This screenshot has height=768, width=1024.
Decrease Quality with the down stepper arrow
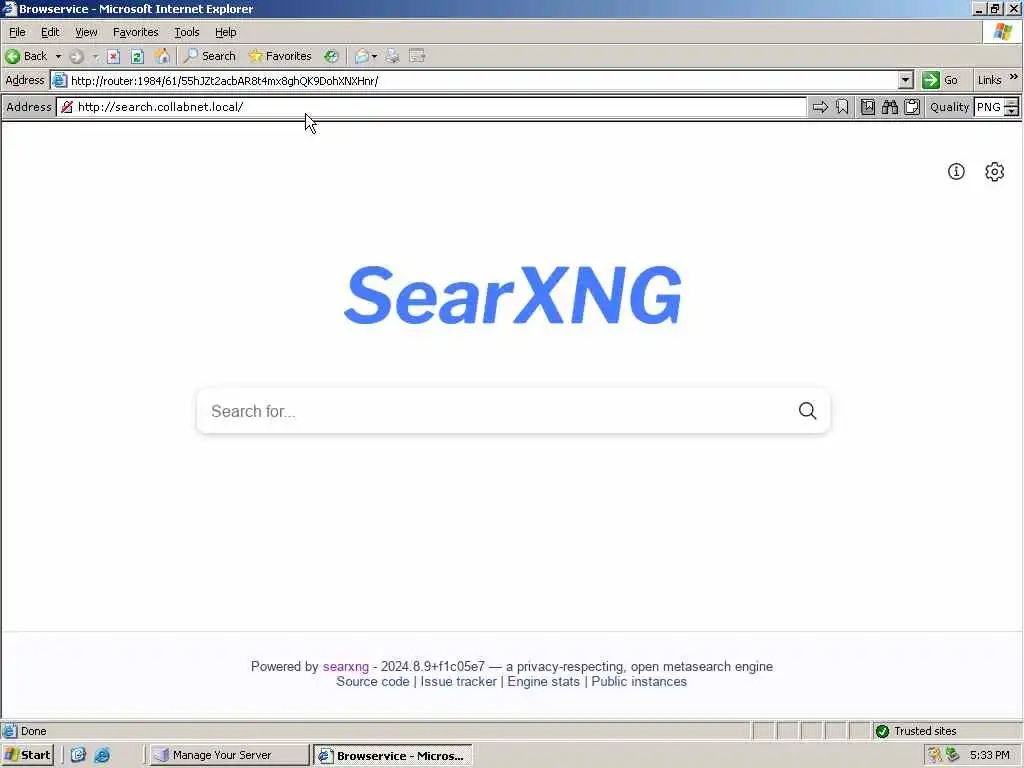pos(1012,112)
